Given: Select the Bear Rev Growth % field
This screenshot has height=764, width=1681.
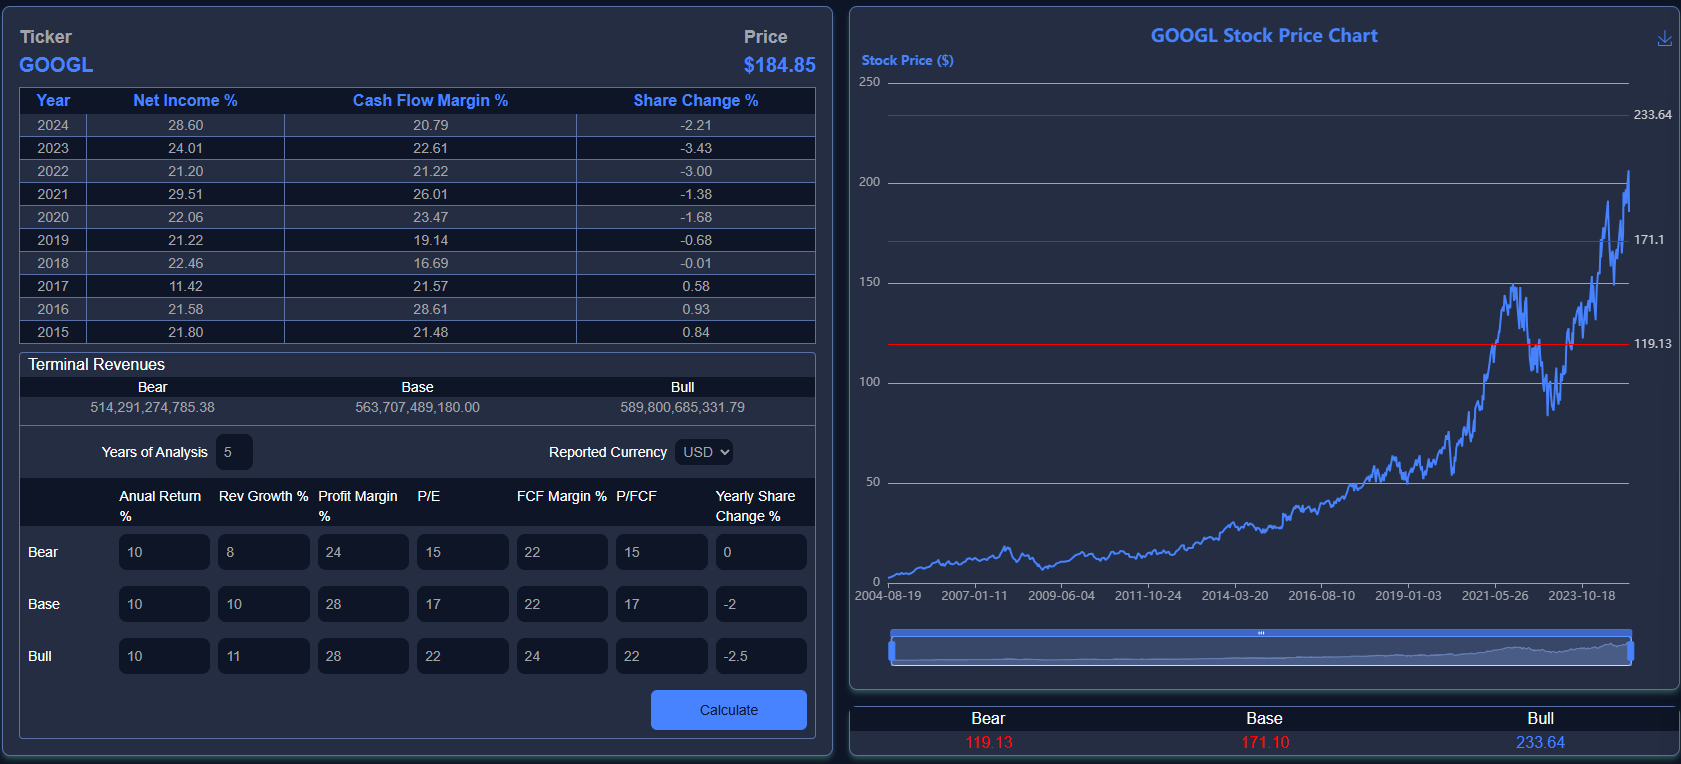Looking at the screenshot, I should (x=263, y=552).
